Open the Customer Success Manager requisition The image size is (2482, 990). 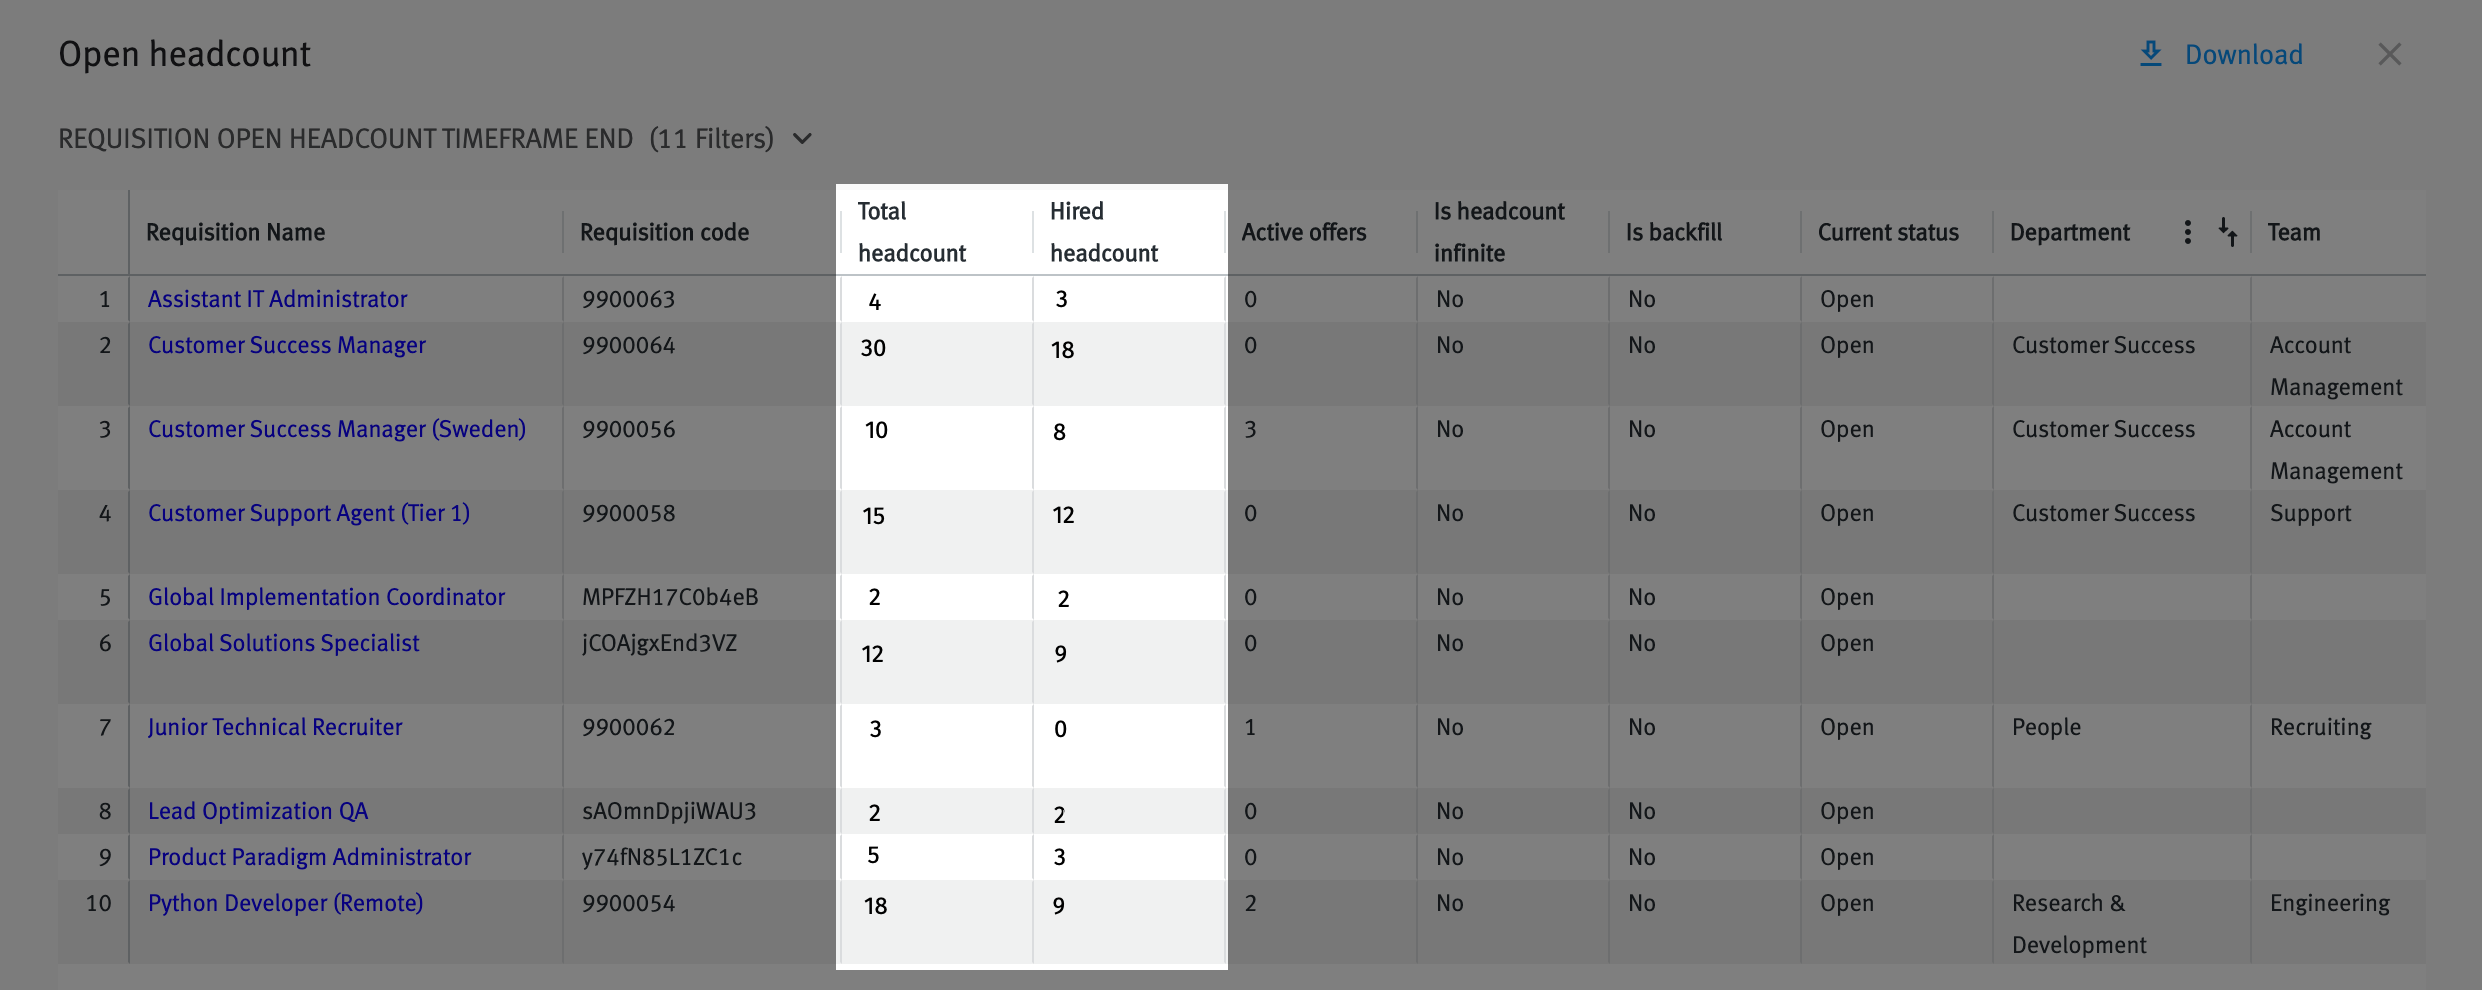click(x=287, y=344)
